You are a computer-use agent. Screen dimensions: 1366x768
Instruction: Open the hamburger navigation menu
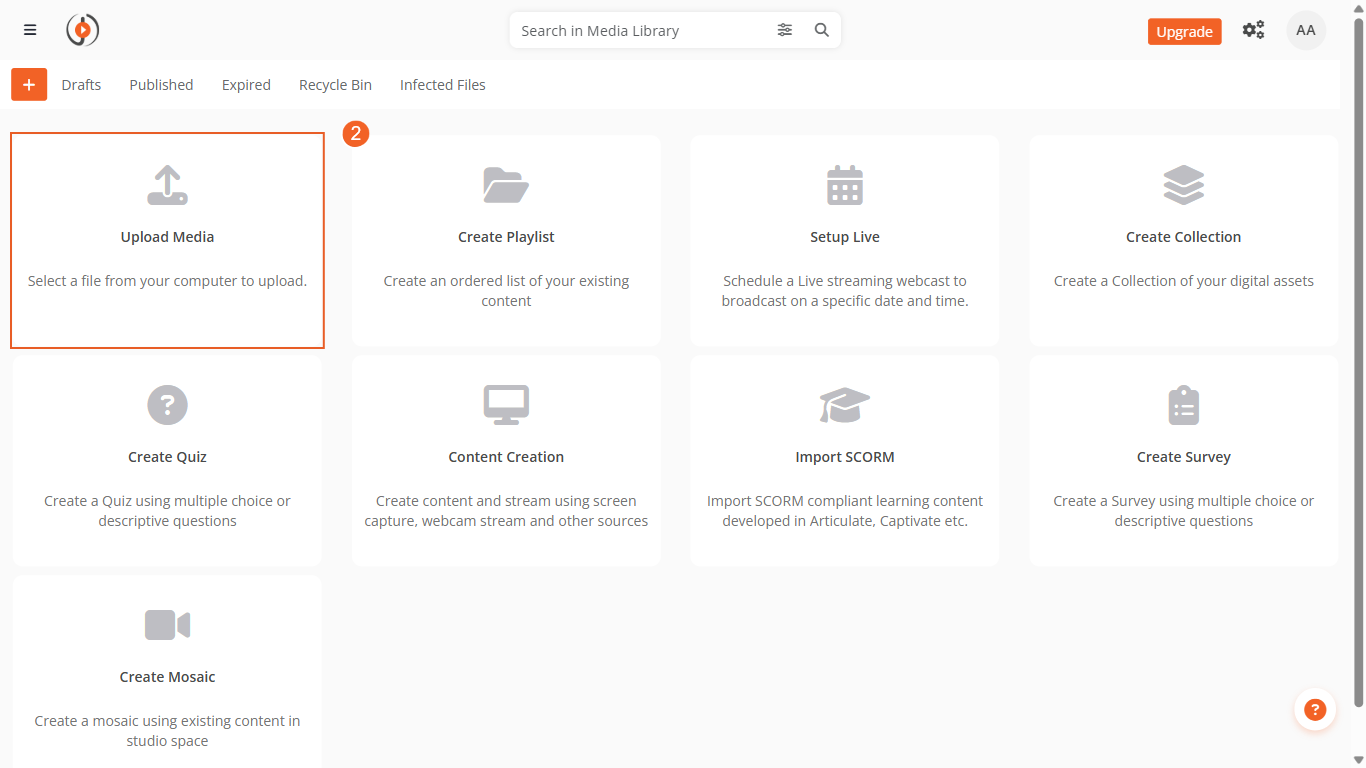(x=30, y=30)
